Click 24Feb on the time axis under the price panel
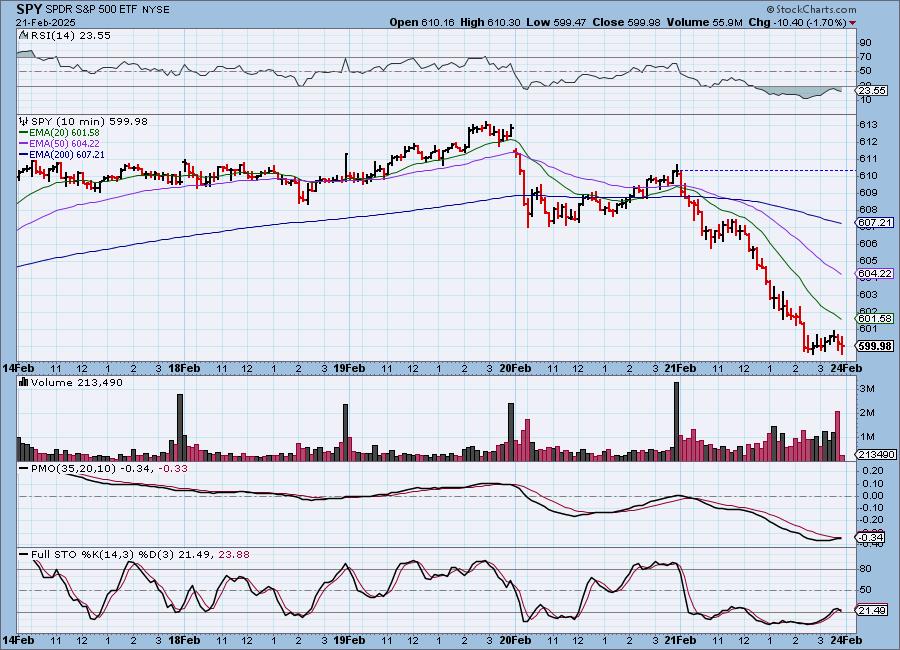 [846, 368]
